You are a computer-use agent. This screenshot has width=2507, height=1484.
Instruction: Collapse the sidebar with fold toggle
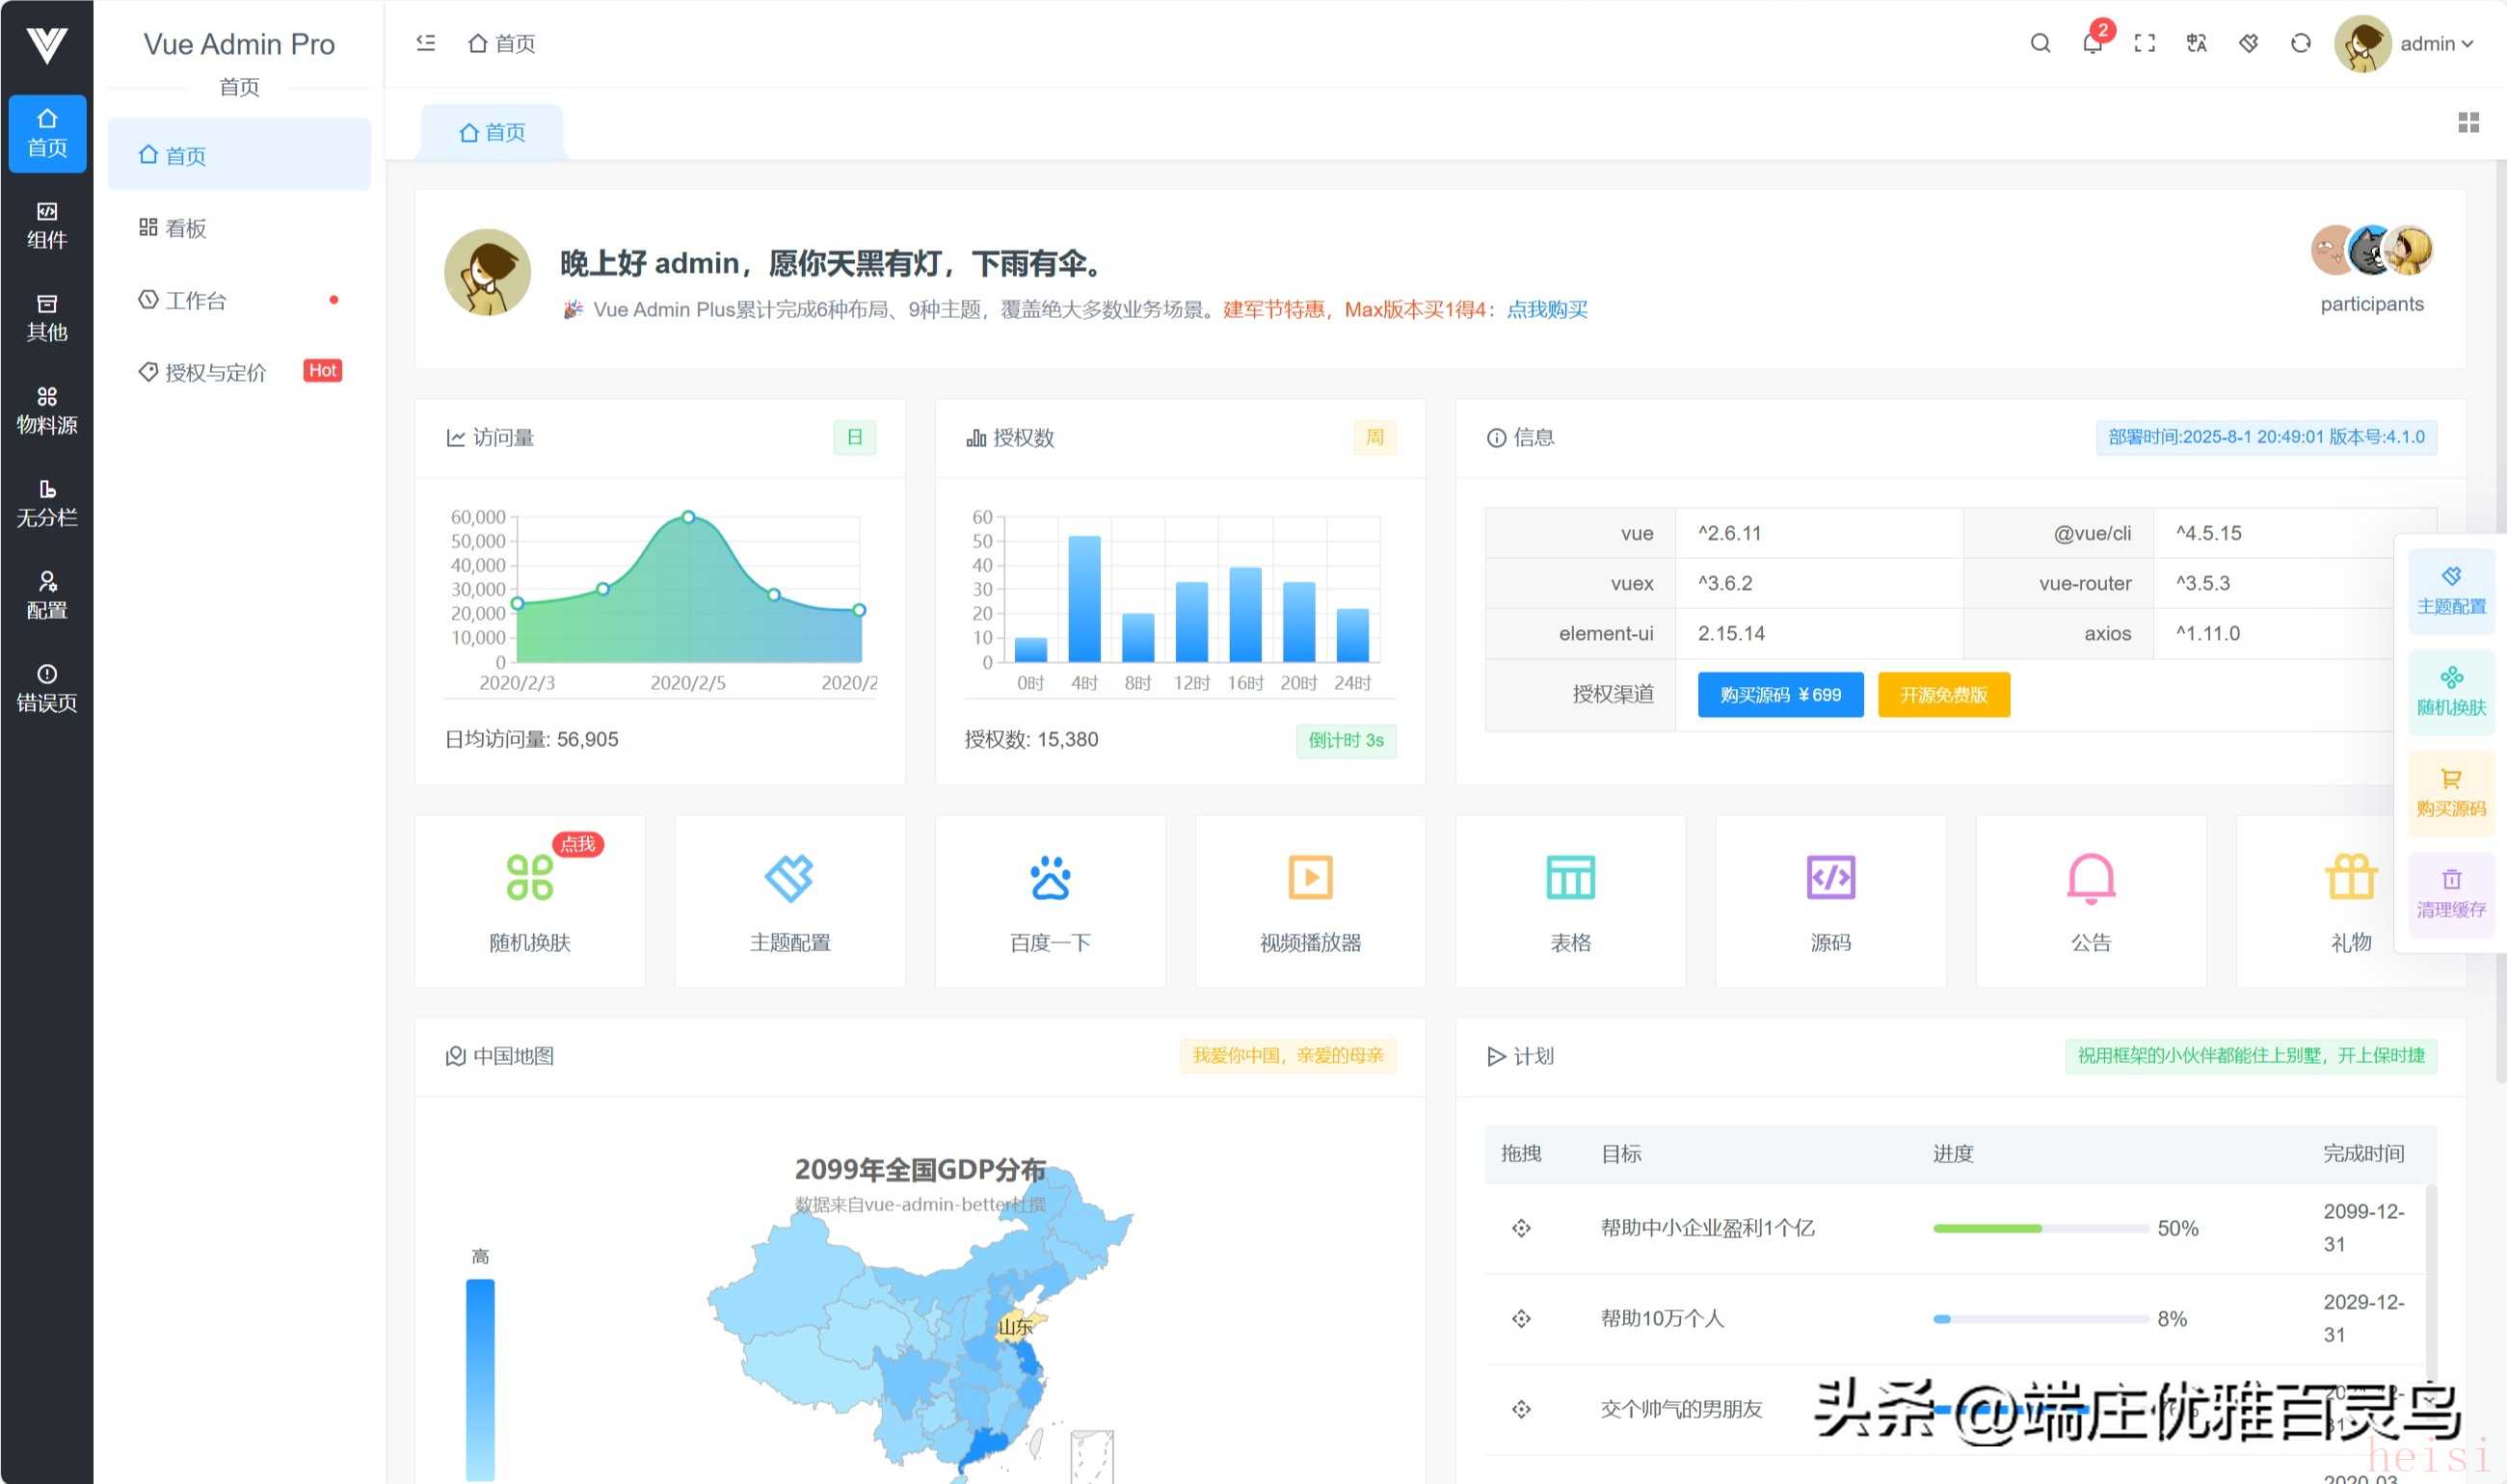426,43
